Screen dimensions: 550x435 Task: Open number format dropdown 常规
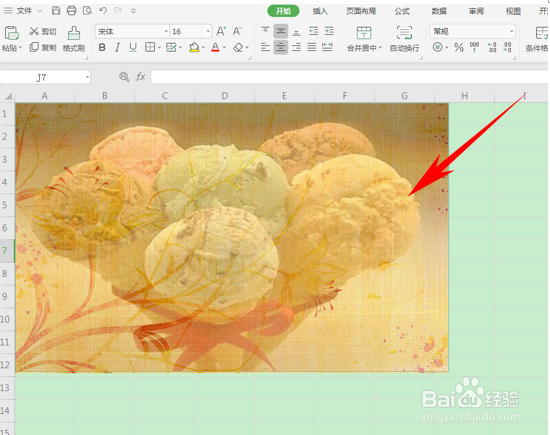coord(512,32)
